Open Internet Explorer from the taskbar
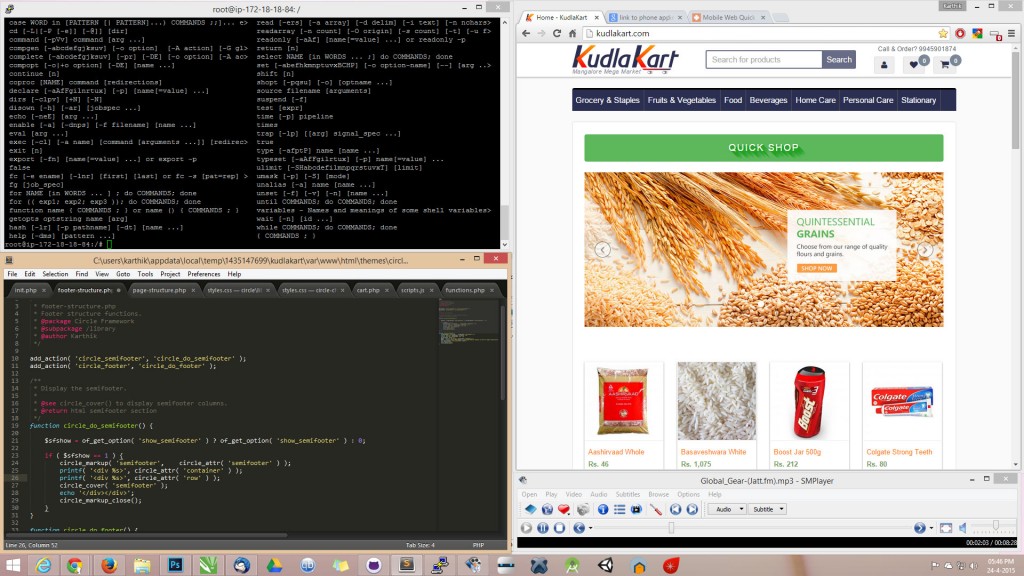 [x=43, y=565]
